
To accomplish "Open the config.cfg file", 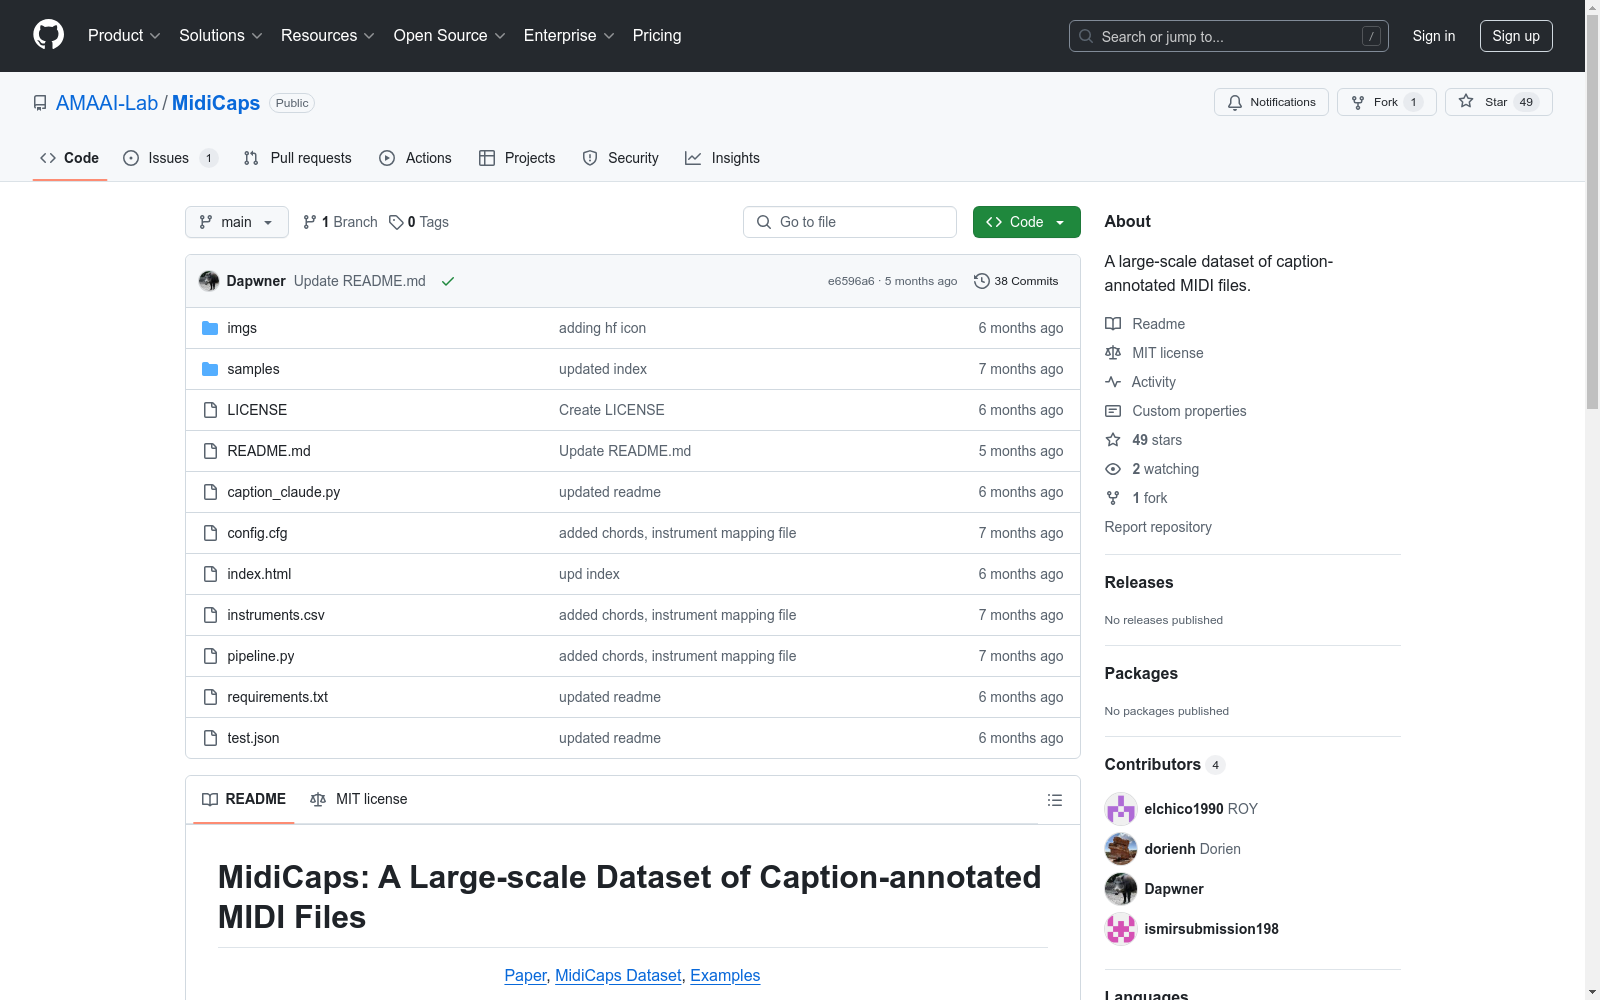I will pyautogui.click(x=257, y=533).
